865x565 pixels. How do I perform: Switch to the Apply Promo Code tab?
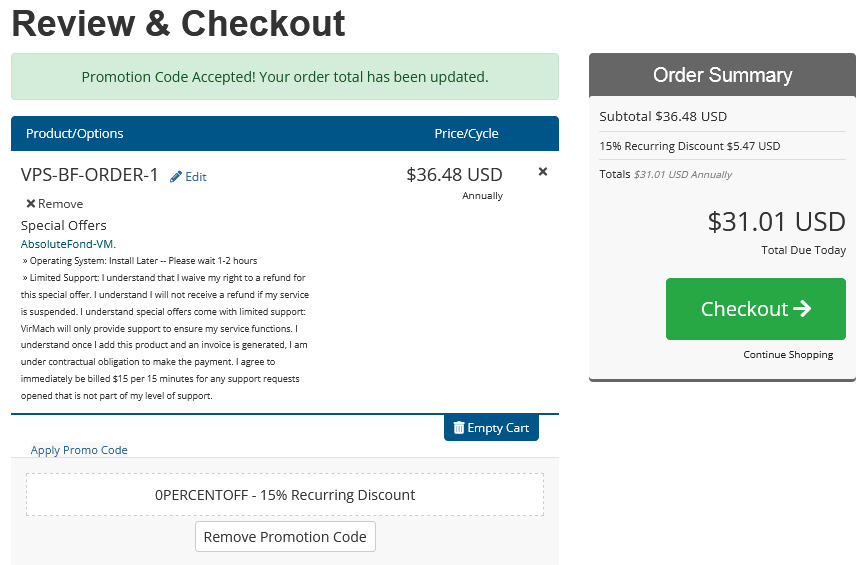pos(79,450)
